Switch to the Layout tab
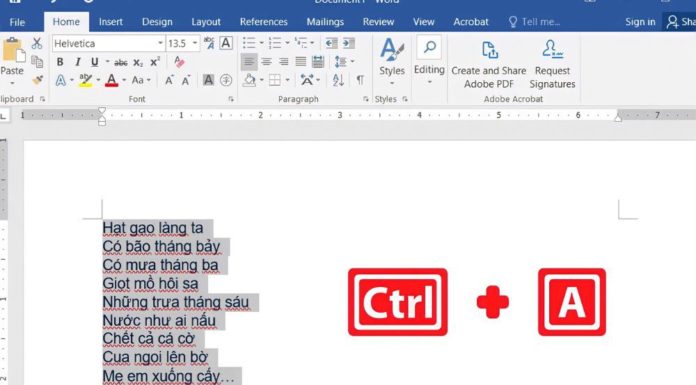Image resolution: width=696 pixels, height=385 pixels. pyautogui.click(x=206, y=22)
